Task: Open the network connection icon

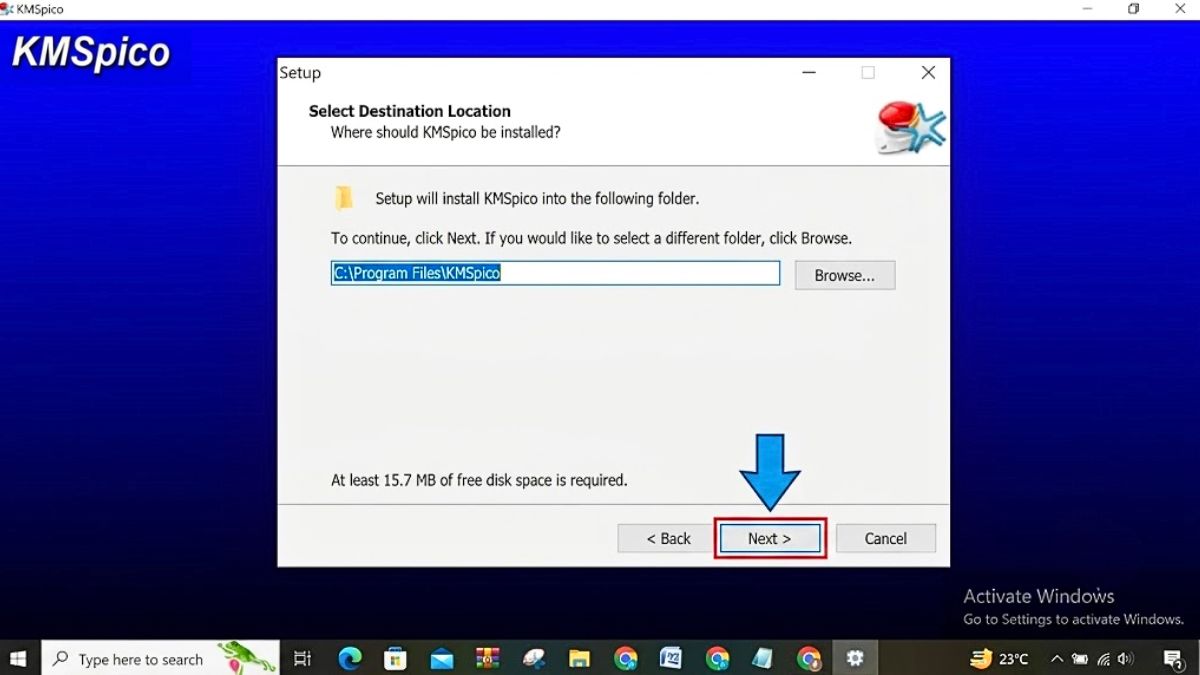Action: point(1104,659)
